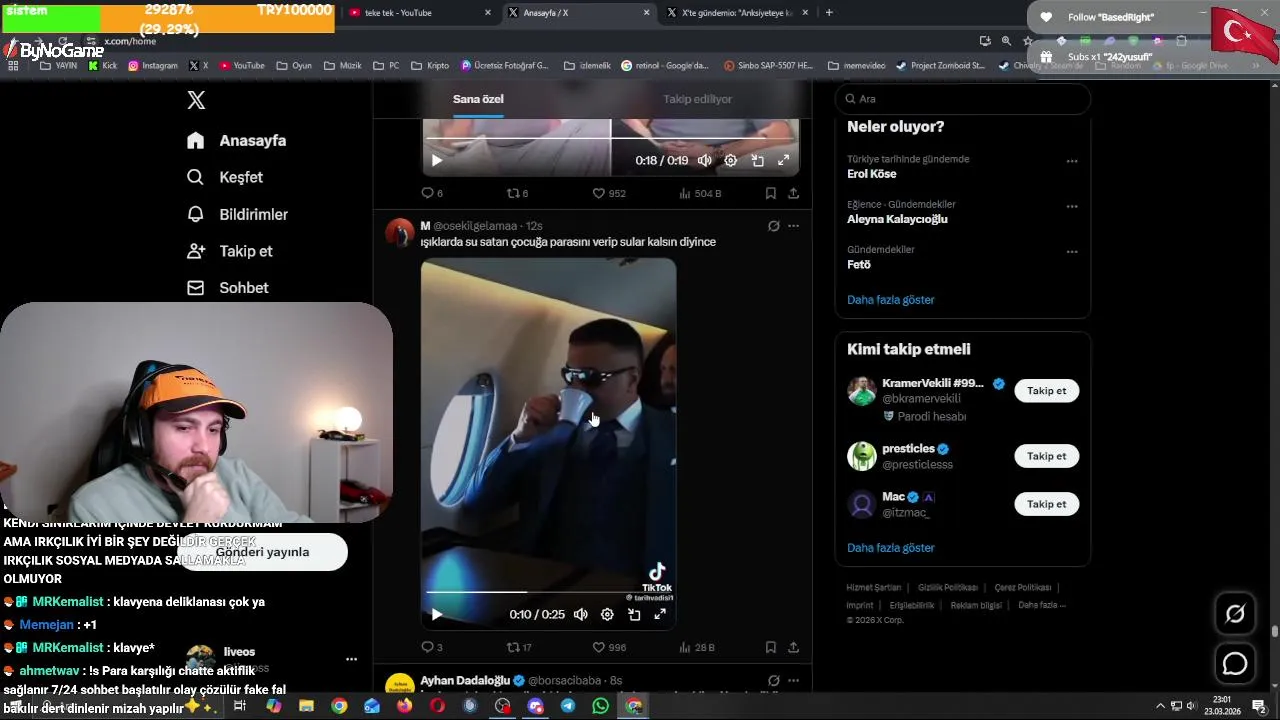Switch to the Takip ediliyor tab
Screen dimensions: 1280x720
[698, 99]
